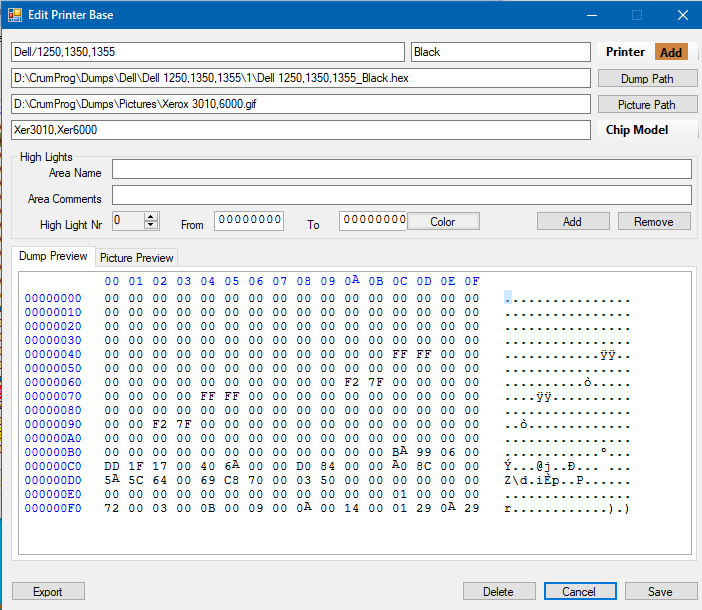The height and width of the screenshot is (610, 702).
Task: Click the Dump Path button
Action: click(647, 78)
